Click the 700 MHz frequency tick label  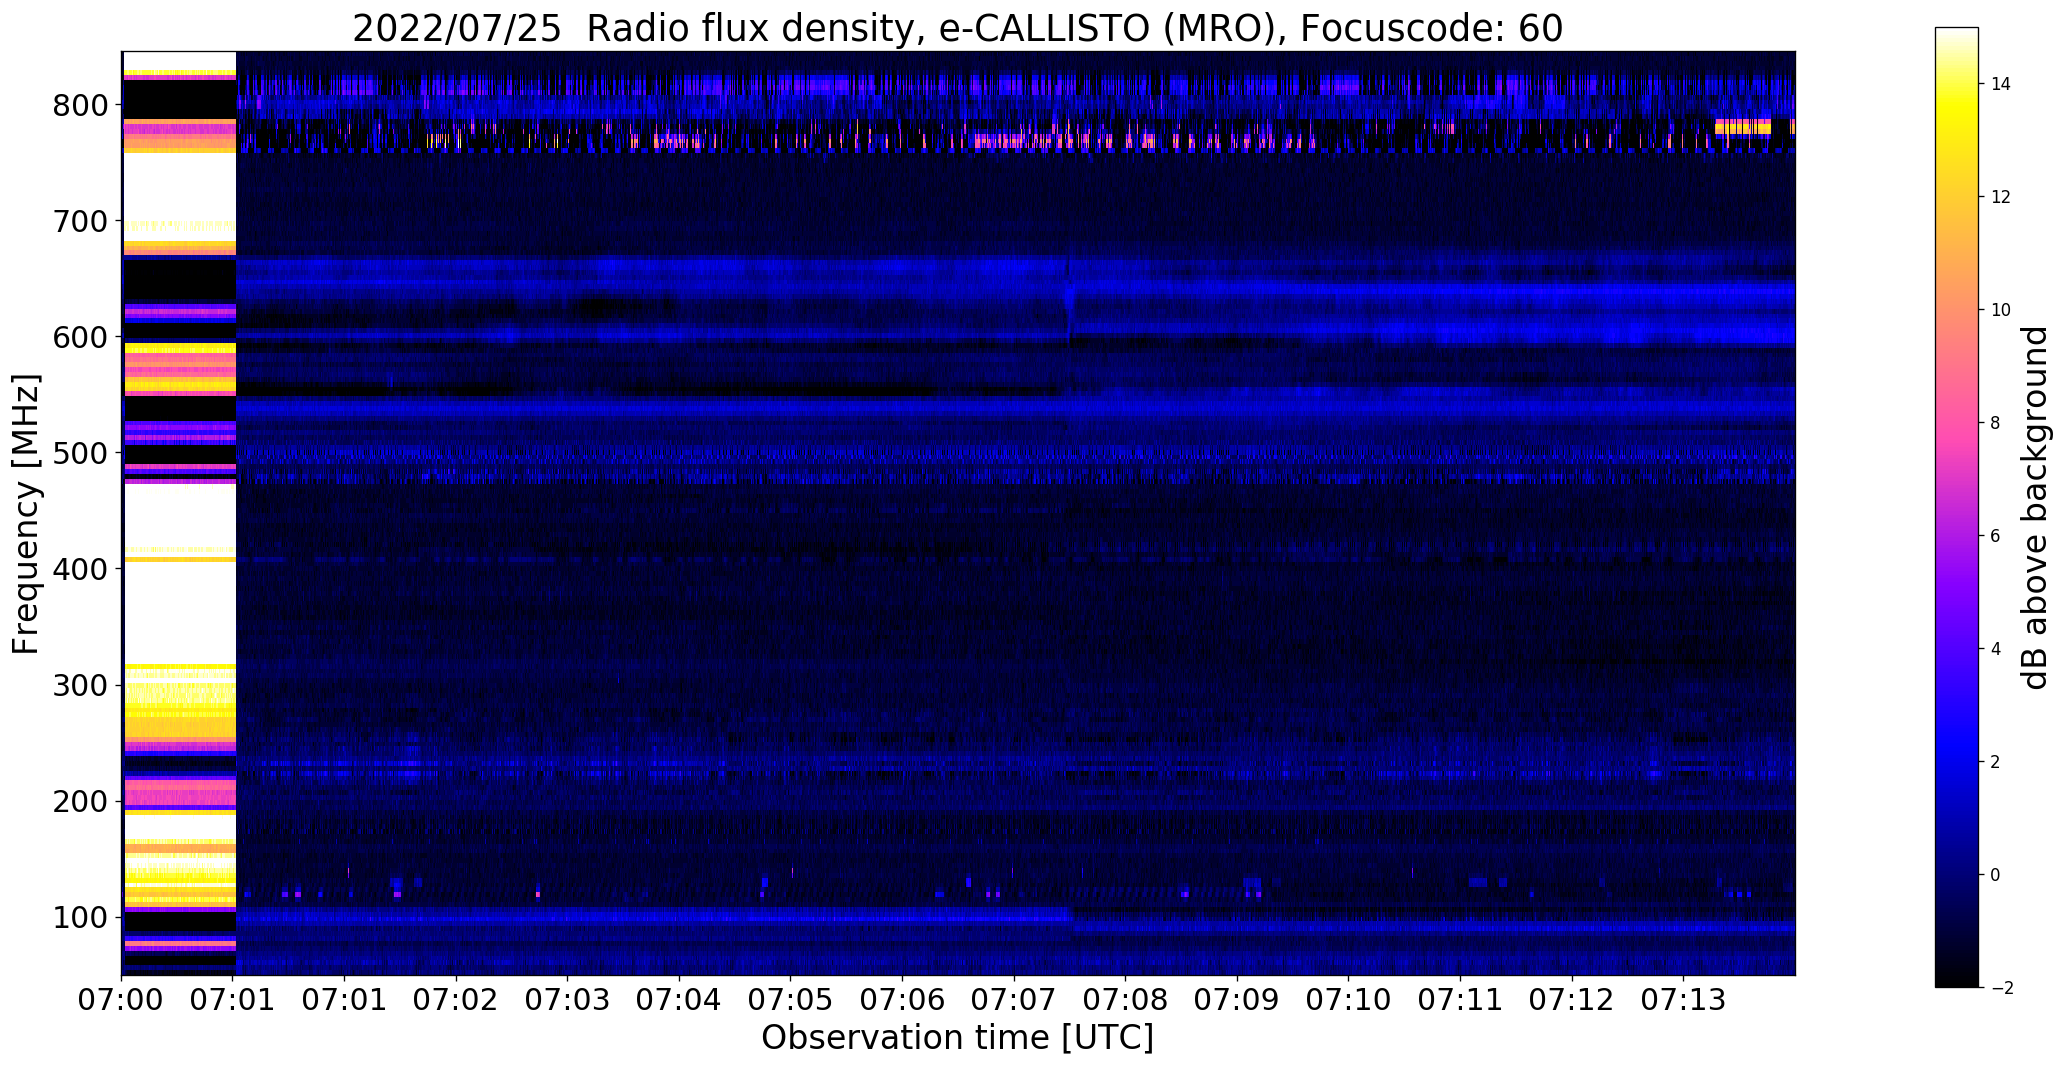coord(80,221)
